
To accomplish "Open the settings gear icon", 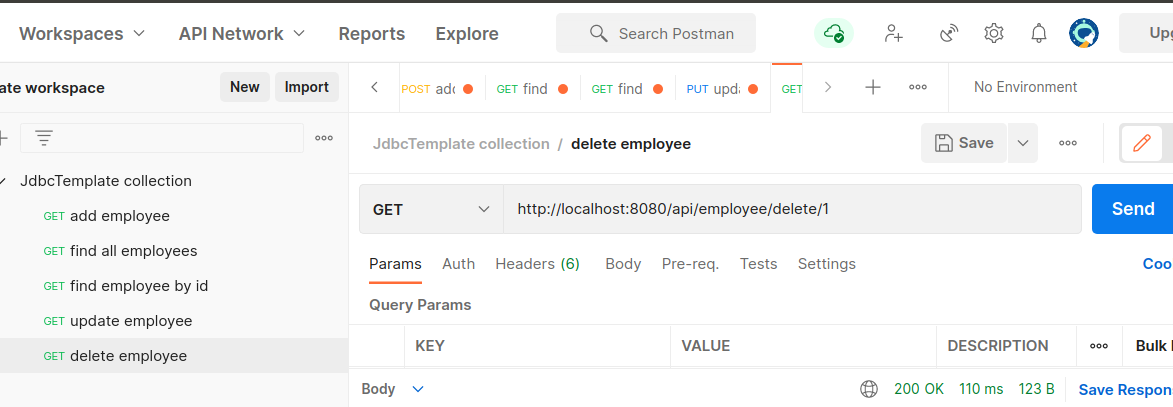I will point(993,34).
